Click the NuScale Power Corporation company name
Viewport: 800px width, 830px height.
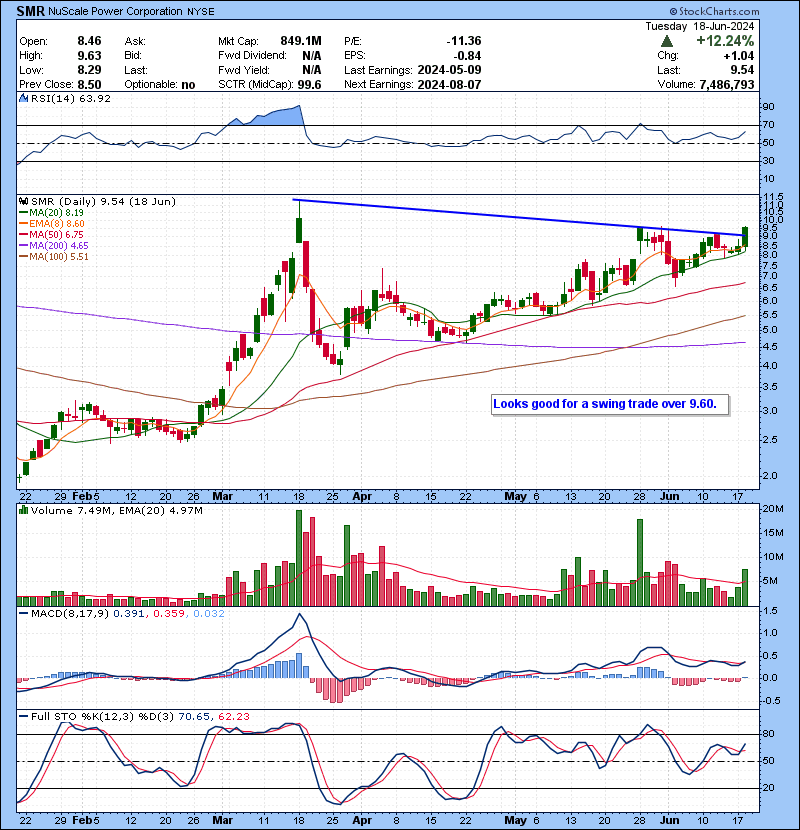(115, 11)
